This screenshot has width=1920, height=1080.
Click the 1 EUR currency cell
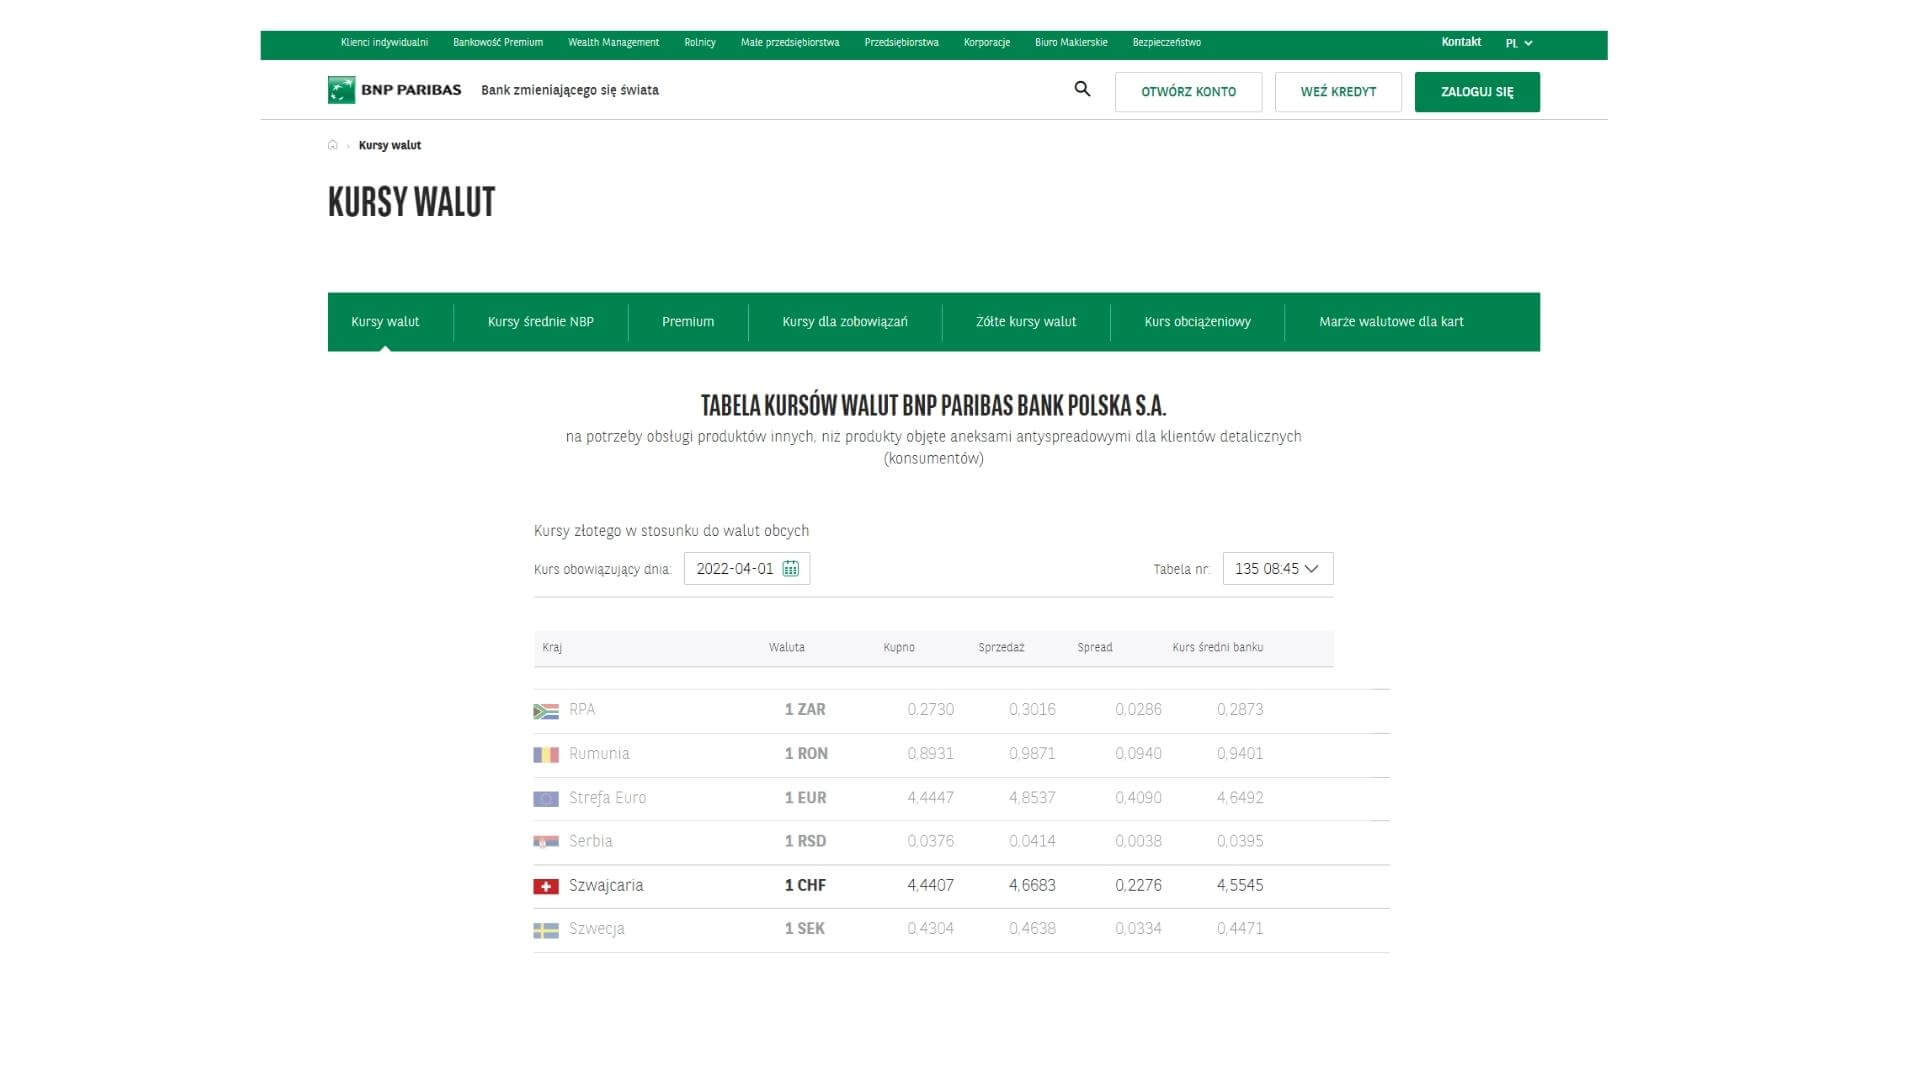pos(805,797)
